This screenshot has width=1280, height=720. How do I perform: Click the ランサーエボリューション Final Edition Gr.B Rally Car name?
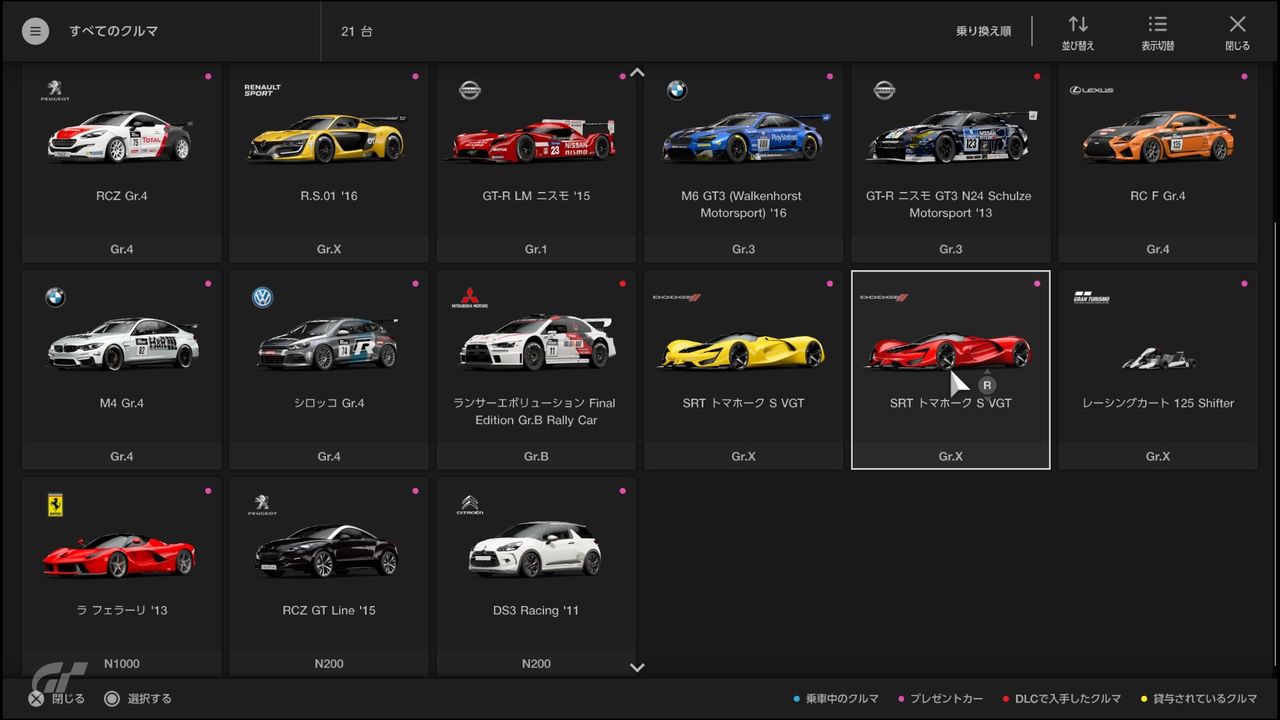point(535,412)
